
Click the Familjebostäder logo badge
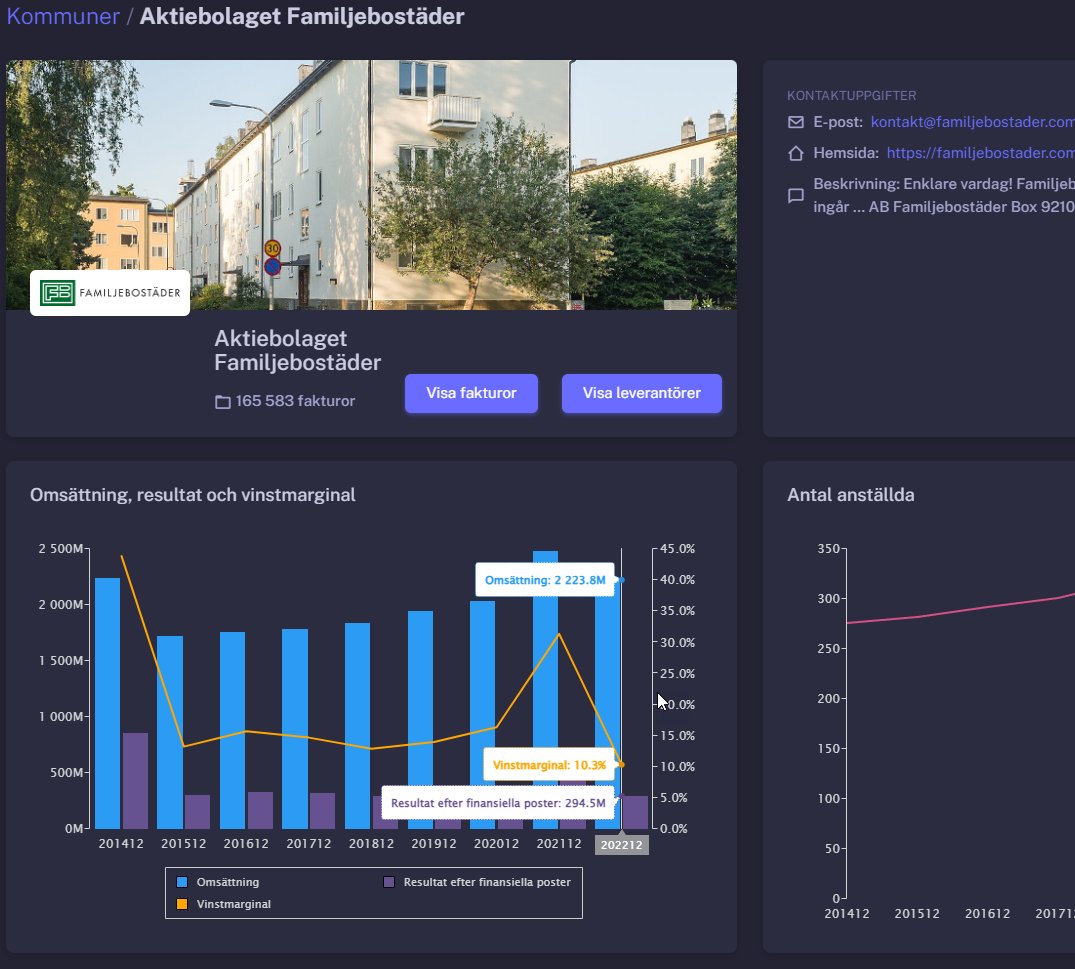coord(110,293)
